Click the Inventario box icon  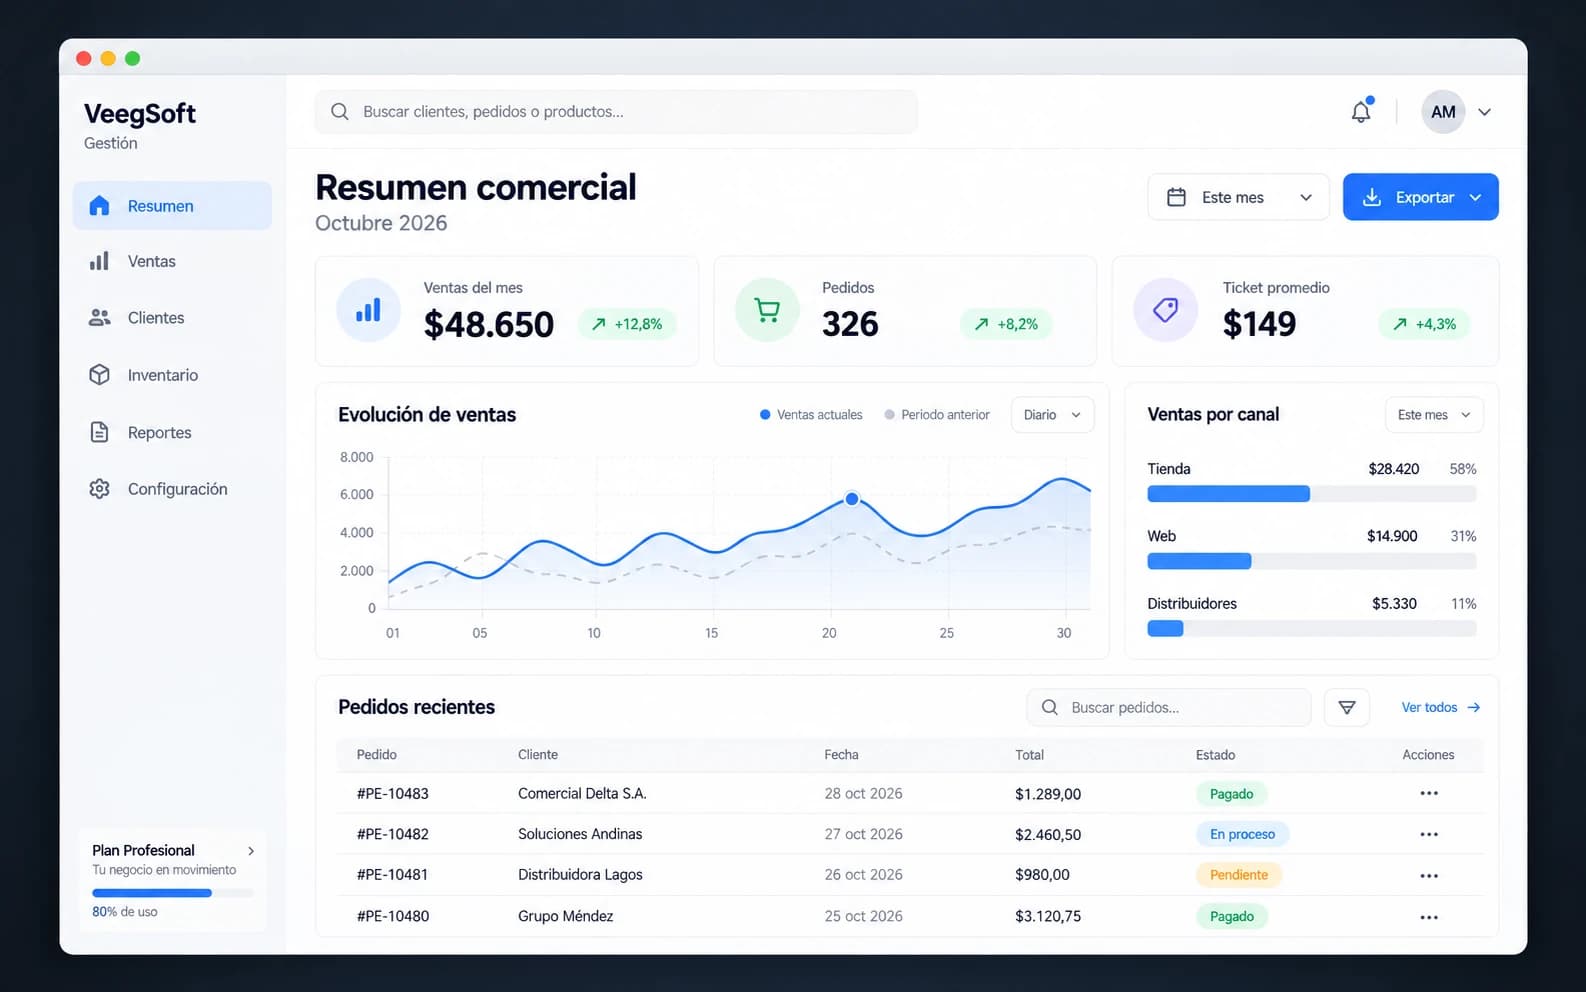pos(99,375)
